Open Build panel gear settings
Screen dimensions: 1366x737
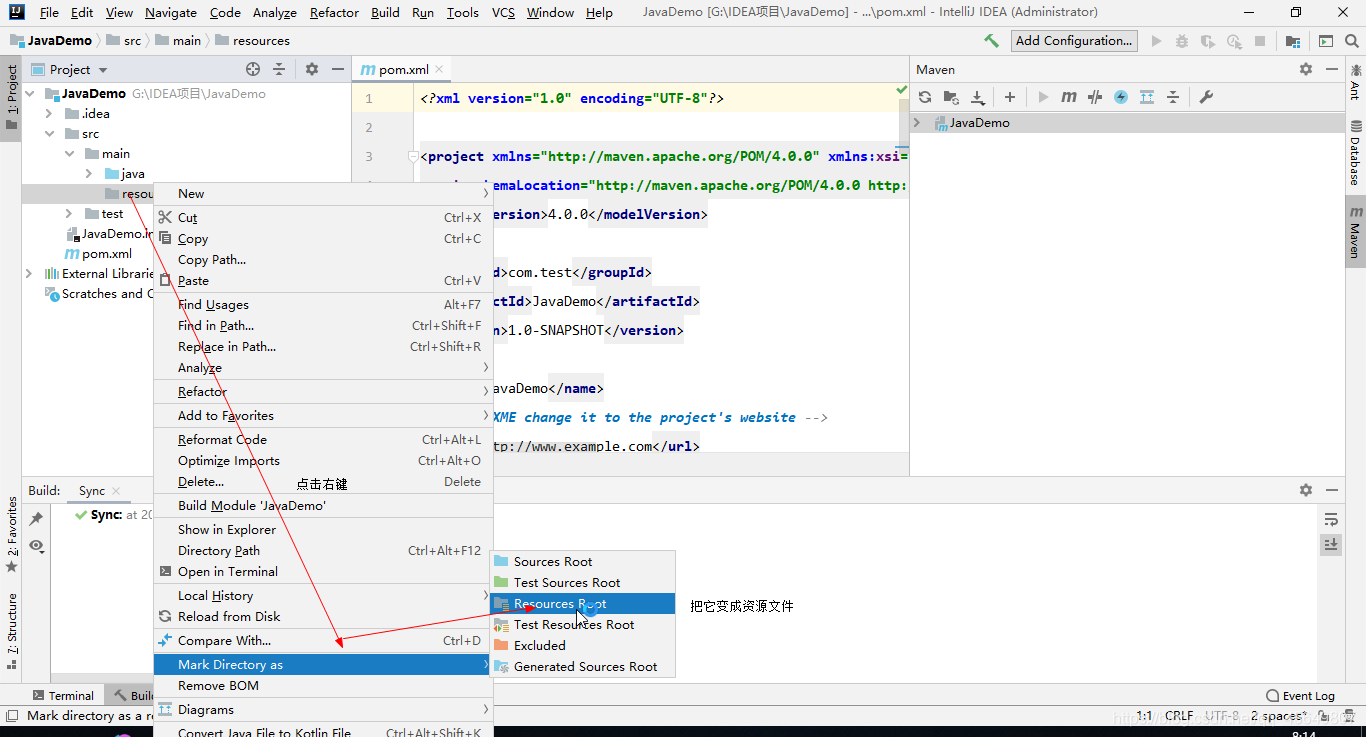(1306, 490)
